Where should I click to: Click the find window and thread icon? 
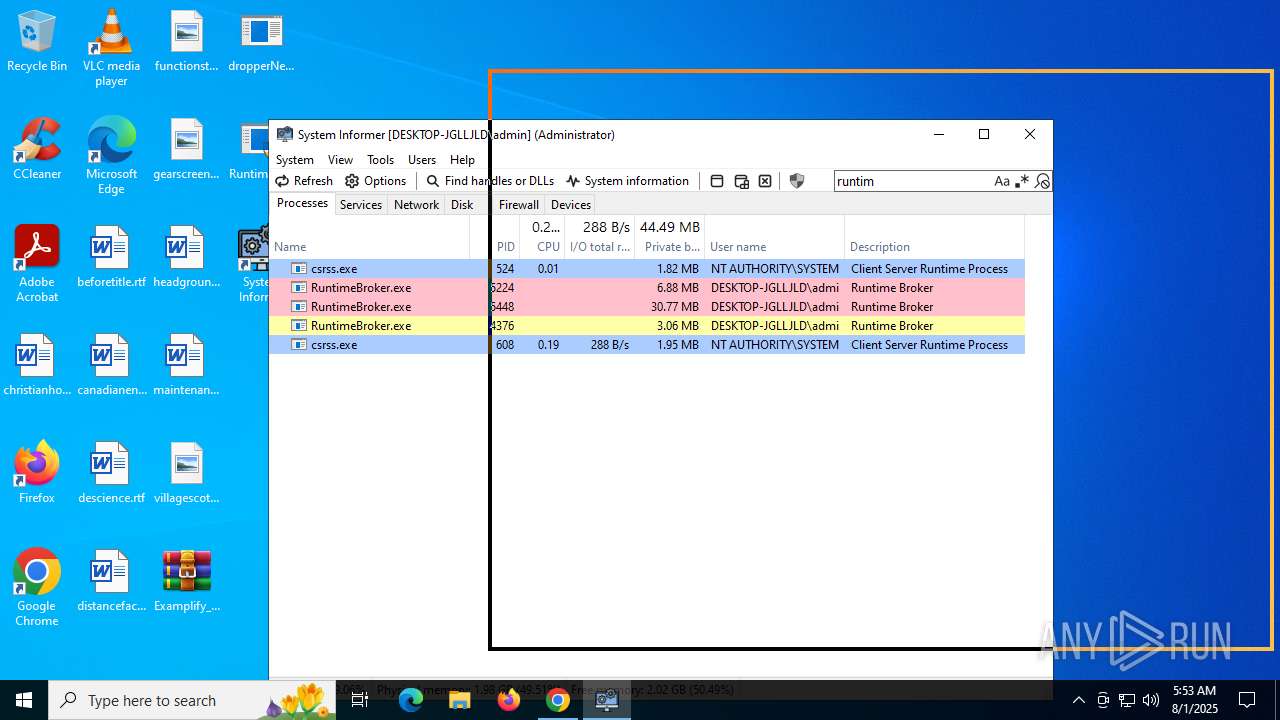click(x=741, y=181)
